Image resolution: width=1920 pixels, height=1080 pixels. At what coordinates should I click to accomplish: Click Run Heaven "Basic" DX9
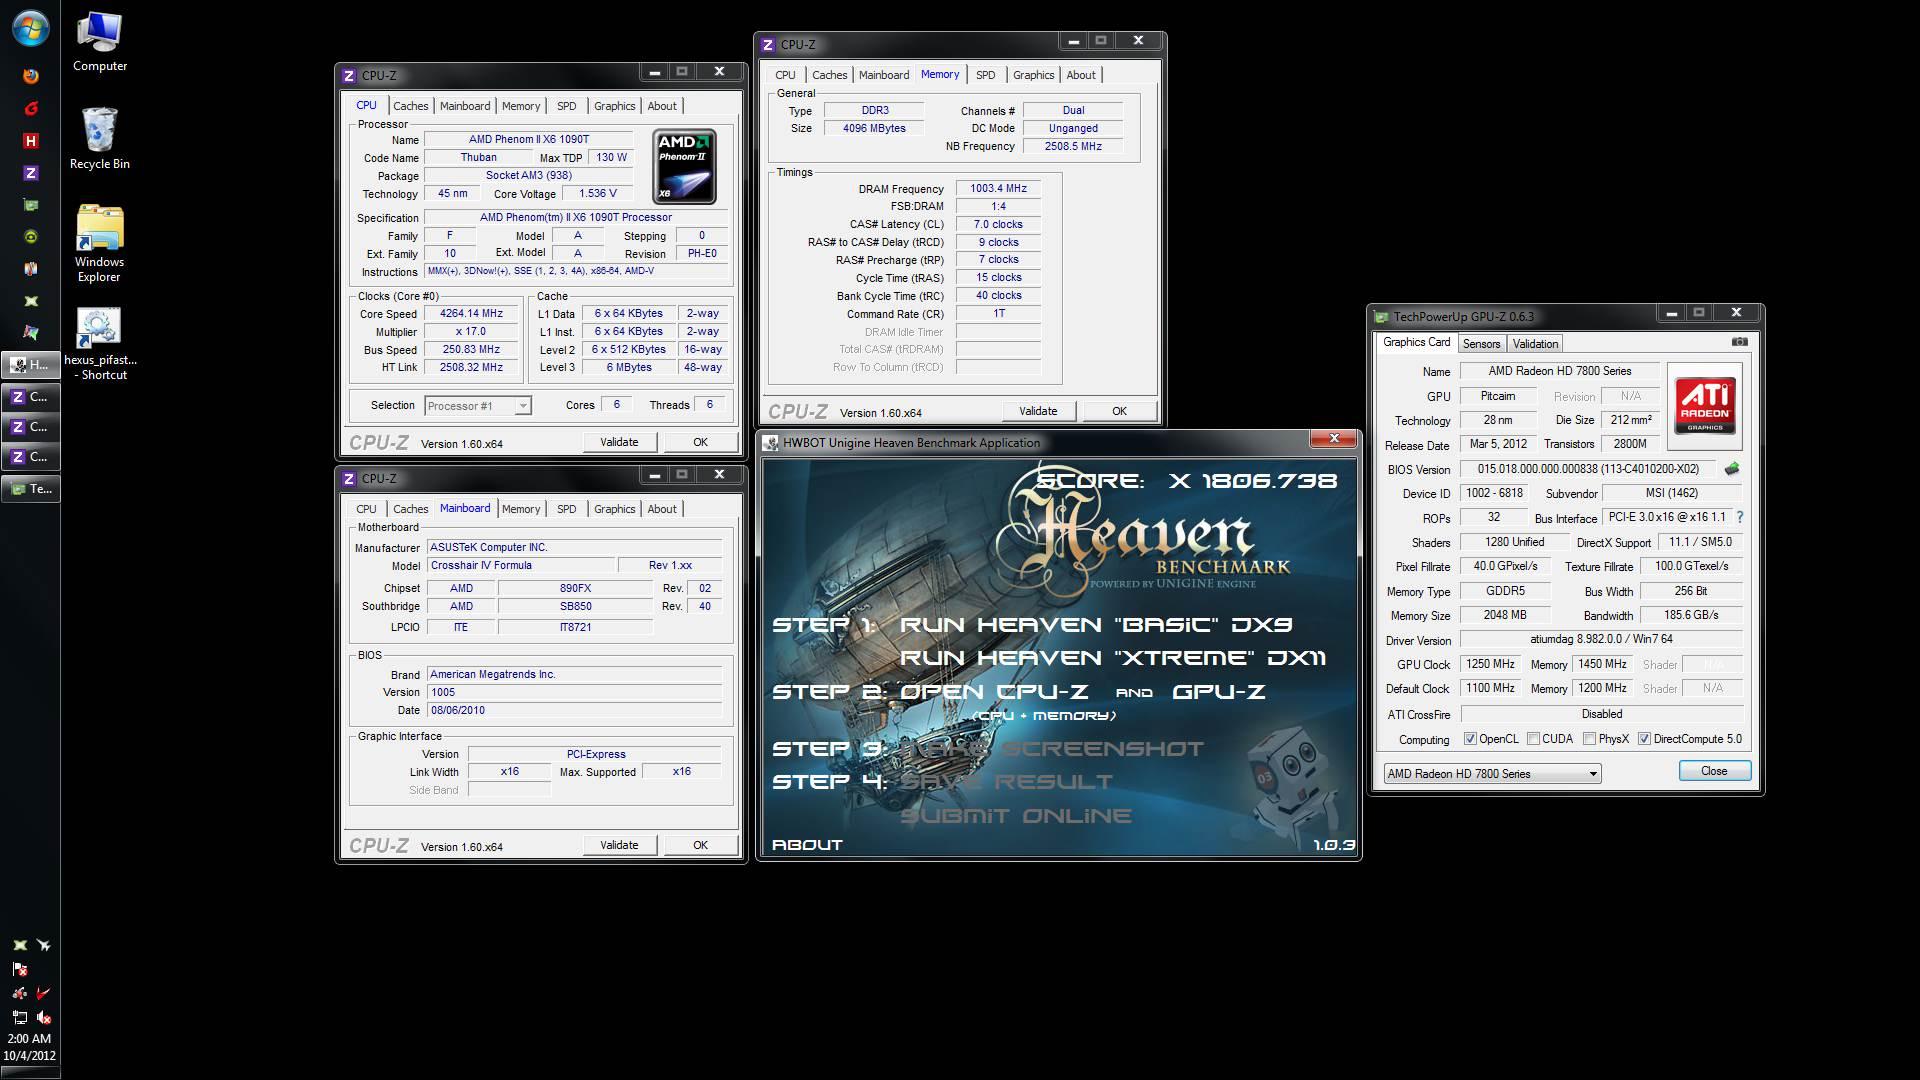point(1096,625)
